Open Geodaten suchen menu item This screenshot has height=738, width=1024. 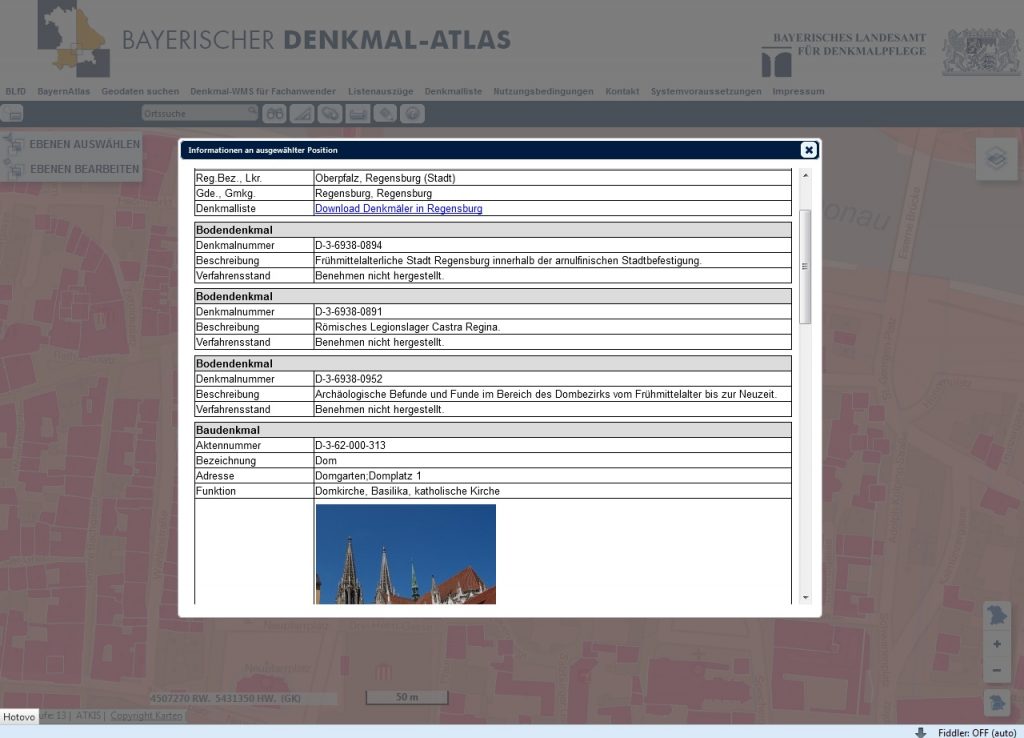point(140,91)
